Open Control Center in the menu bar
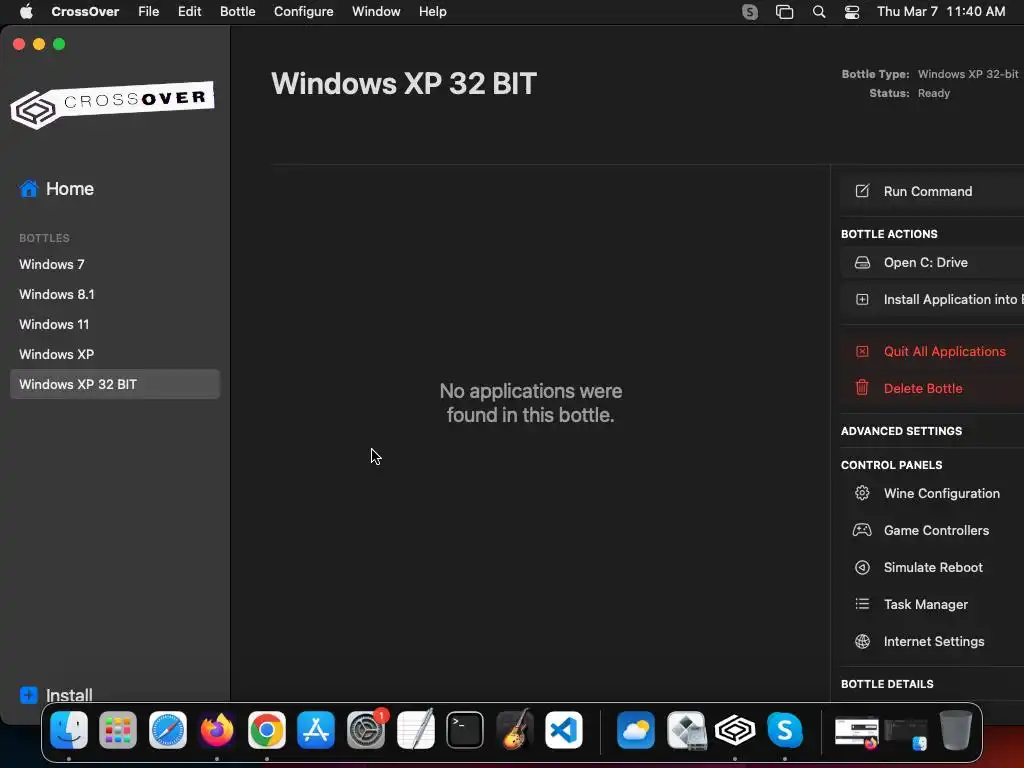Image resolution: width=1024 pixels, height=768 pixels. tap(852, 12)
